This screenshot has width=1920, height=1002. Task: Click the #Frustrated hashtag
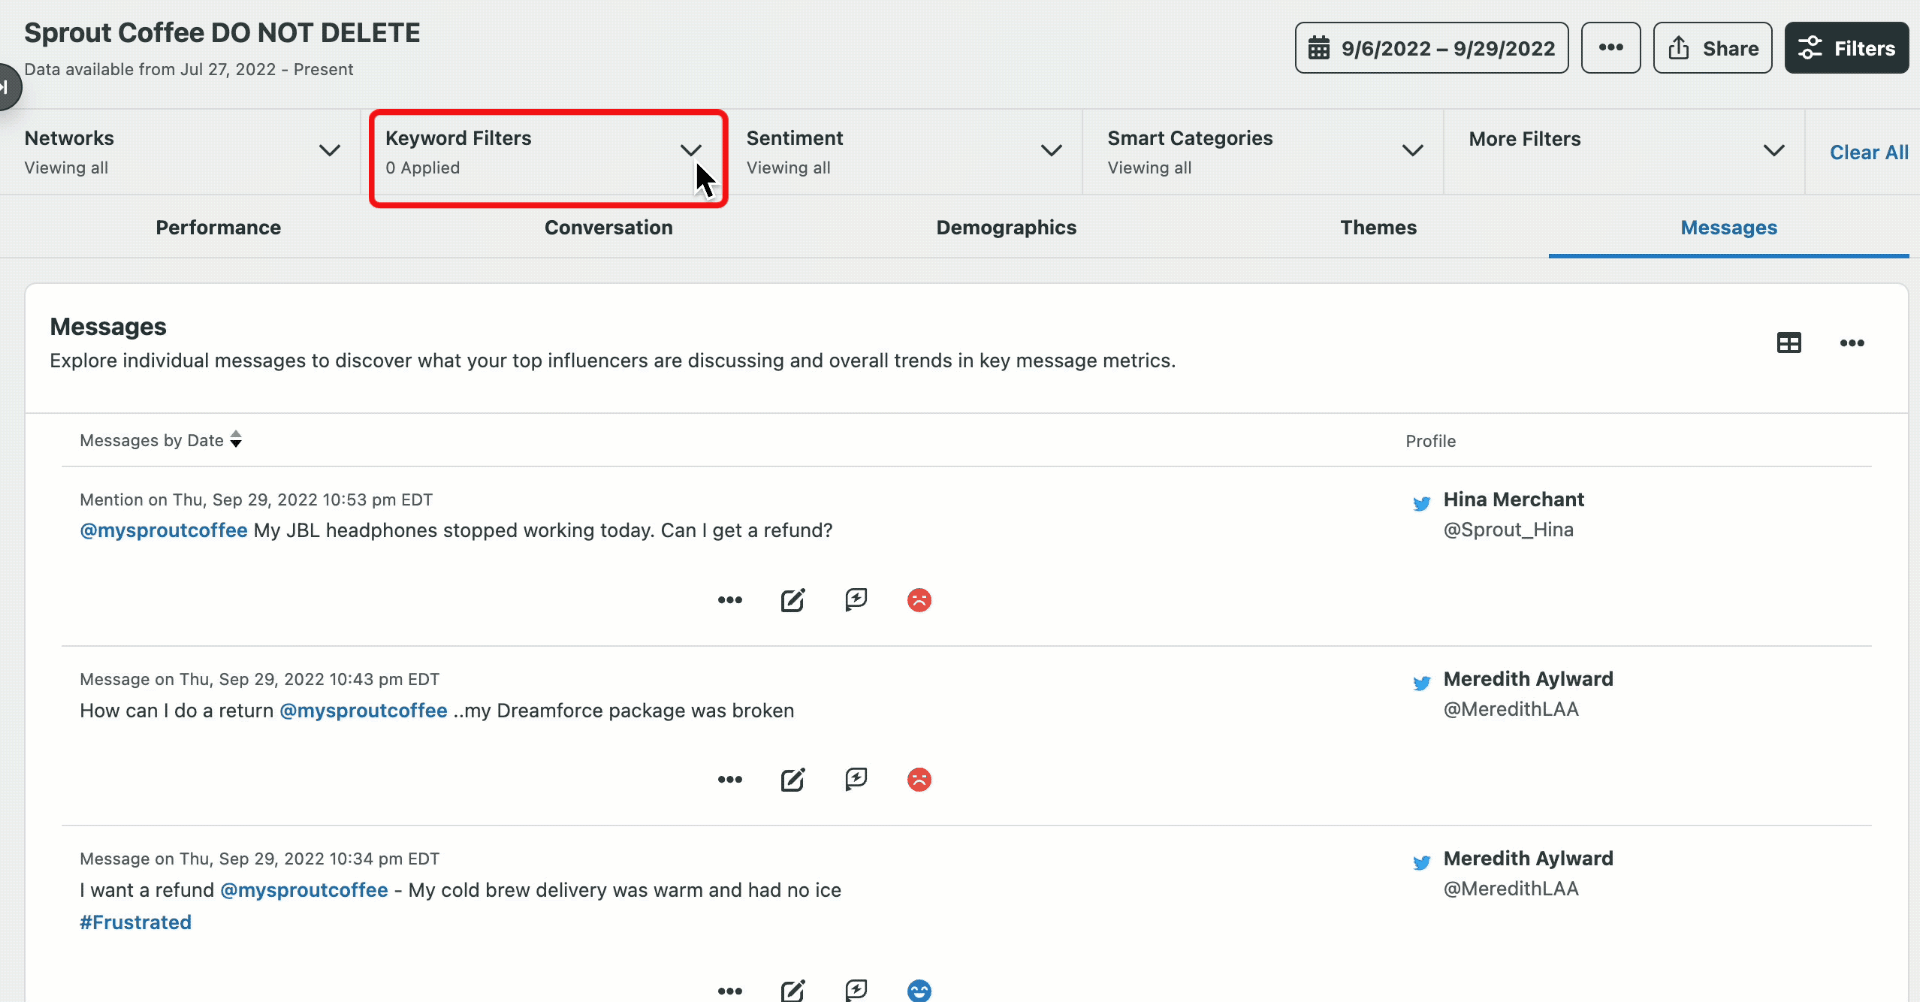click(x=135, y=922)
